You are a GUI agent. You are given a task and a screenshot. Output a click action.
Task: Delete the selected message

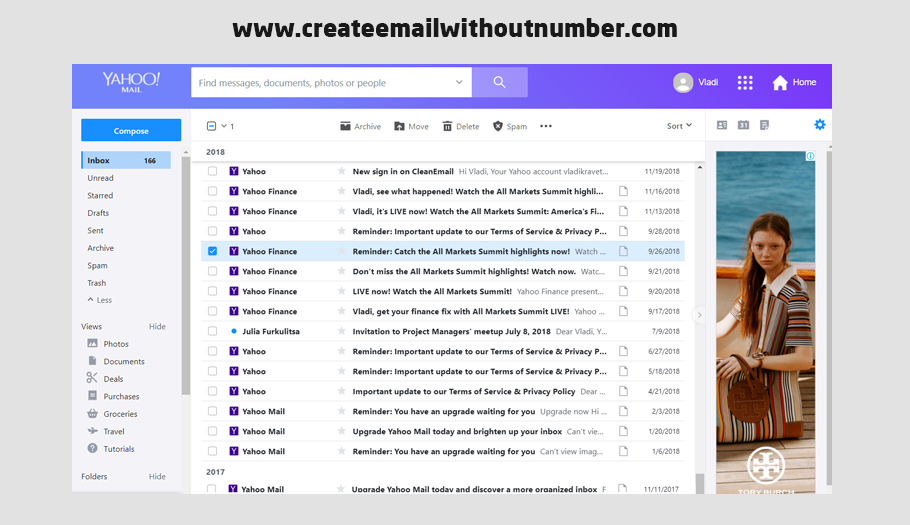[x=461, y=126]
